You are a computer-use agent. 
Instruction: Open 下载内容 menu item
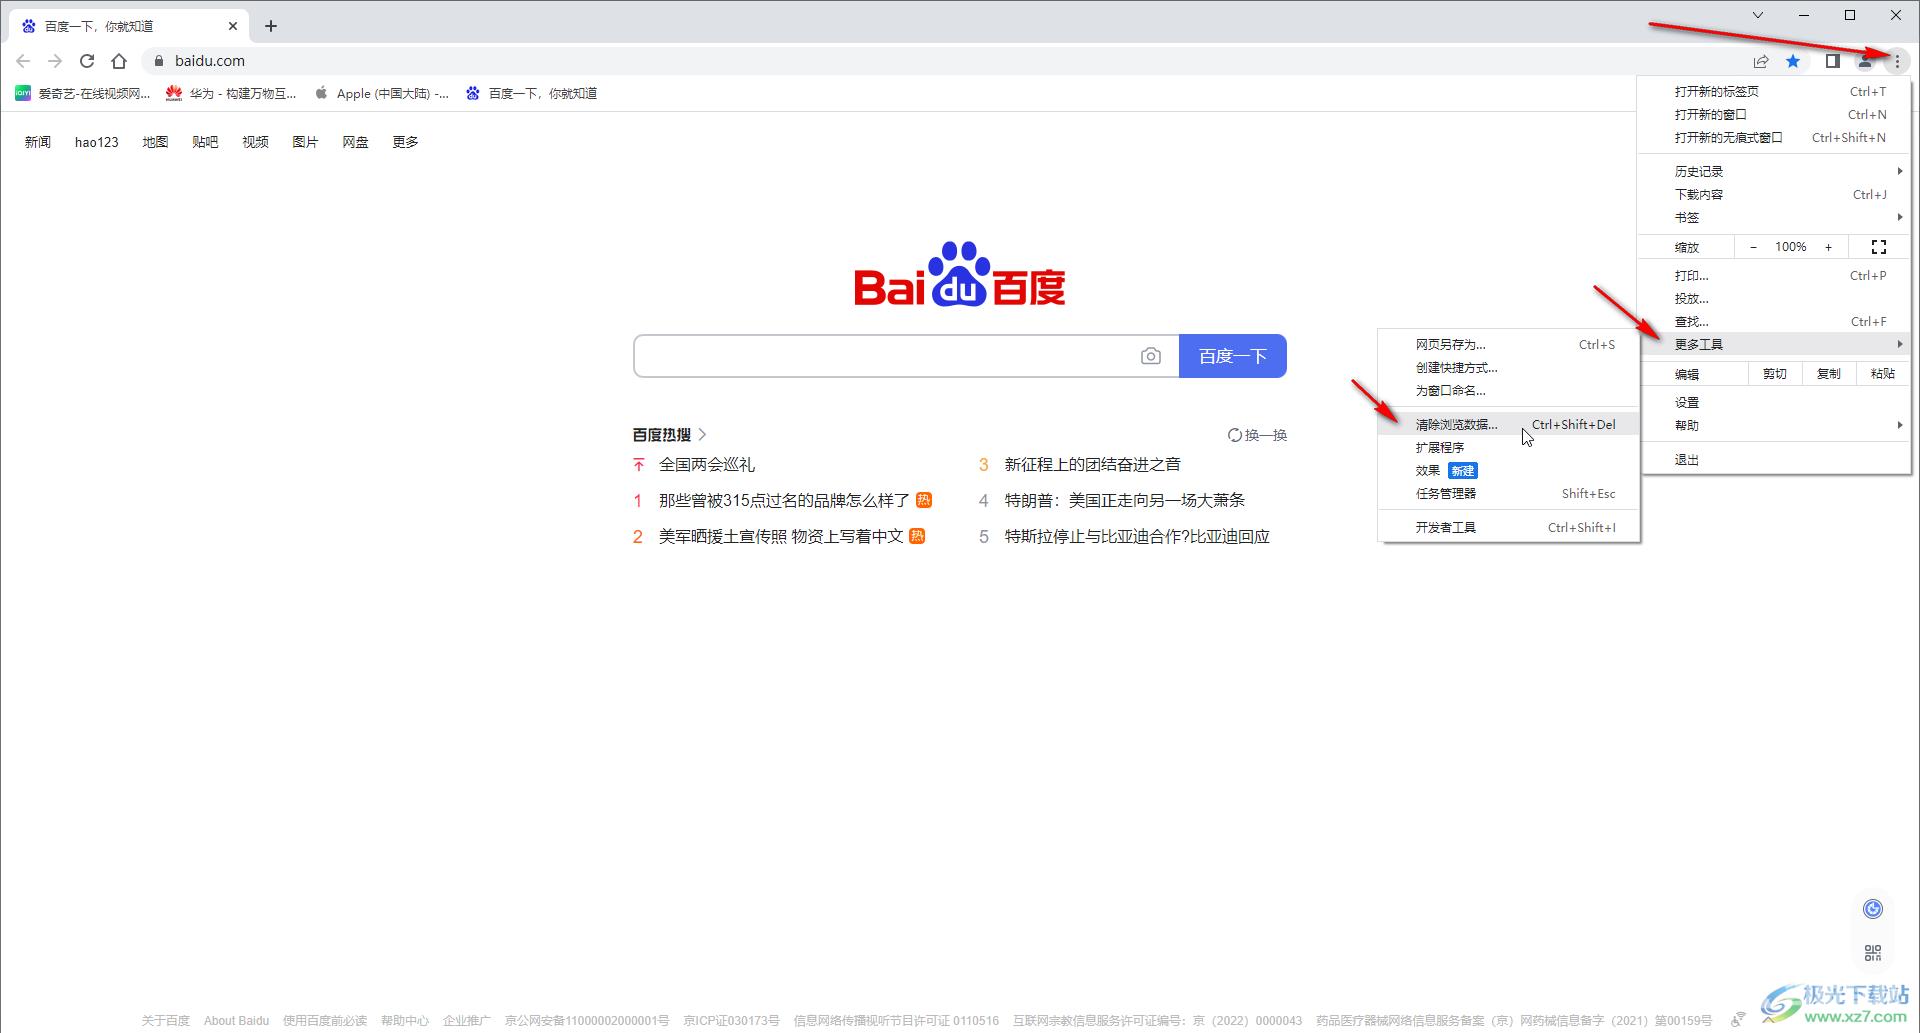pyautogui.click(x=1775, y=194)
